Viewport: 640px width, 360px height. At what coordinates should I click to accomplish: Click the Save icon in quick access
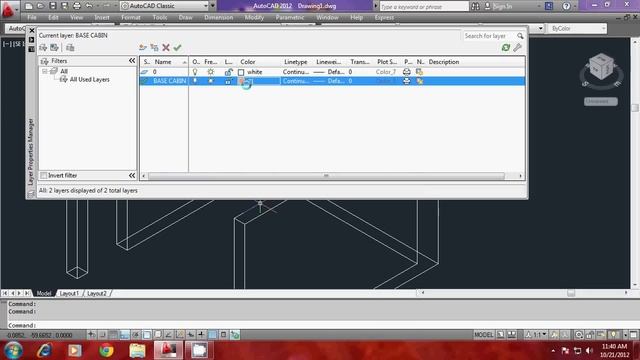pos(53,6)
